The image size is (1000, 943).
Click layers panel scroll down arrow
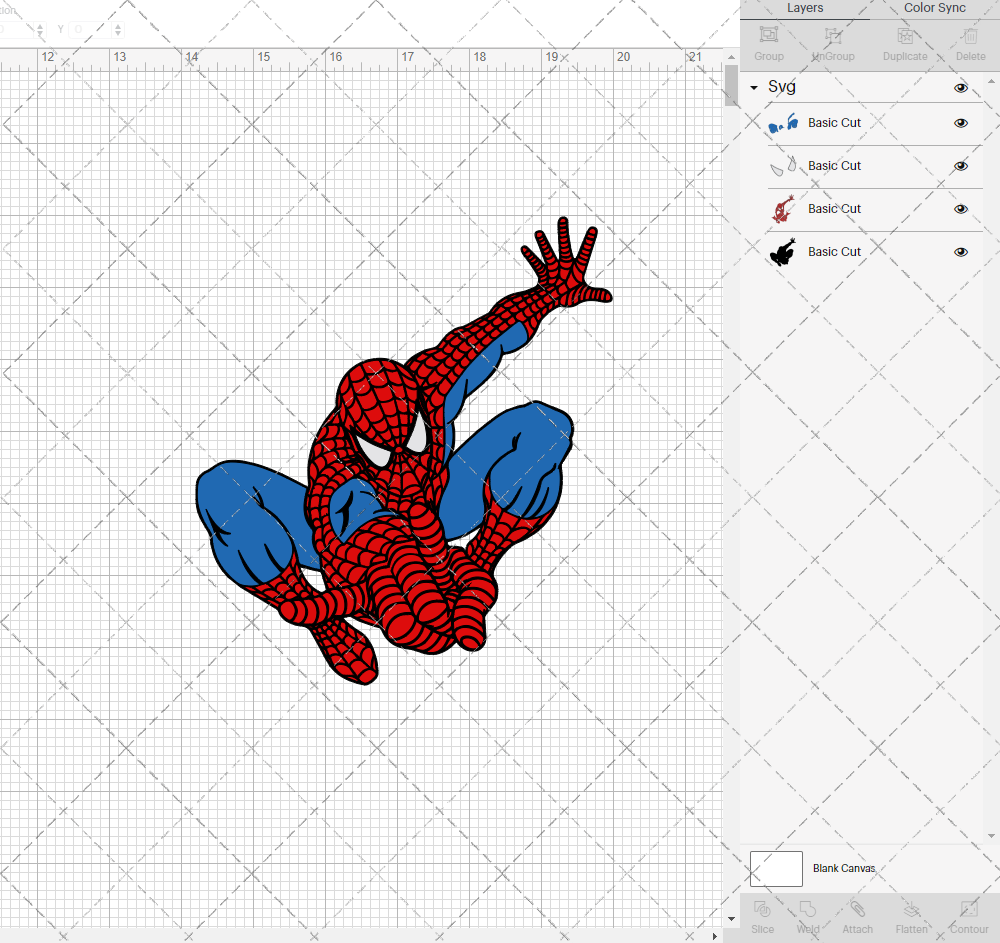click(990, 836)
